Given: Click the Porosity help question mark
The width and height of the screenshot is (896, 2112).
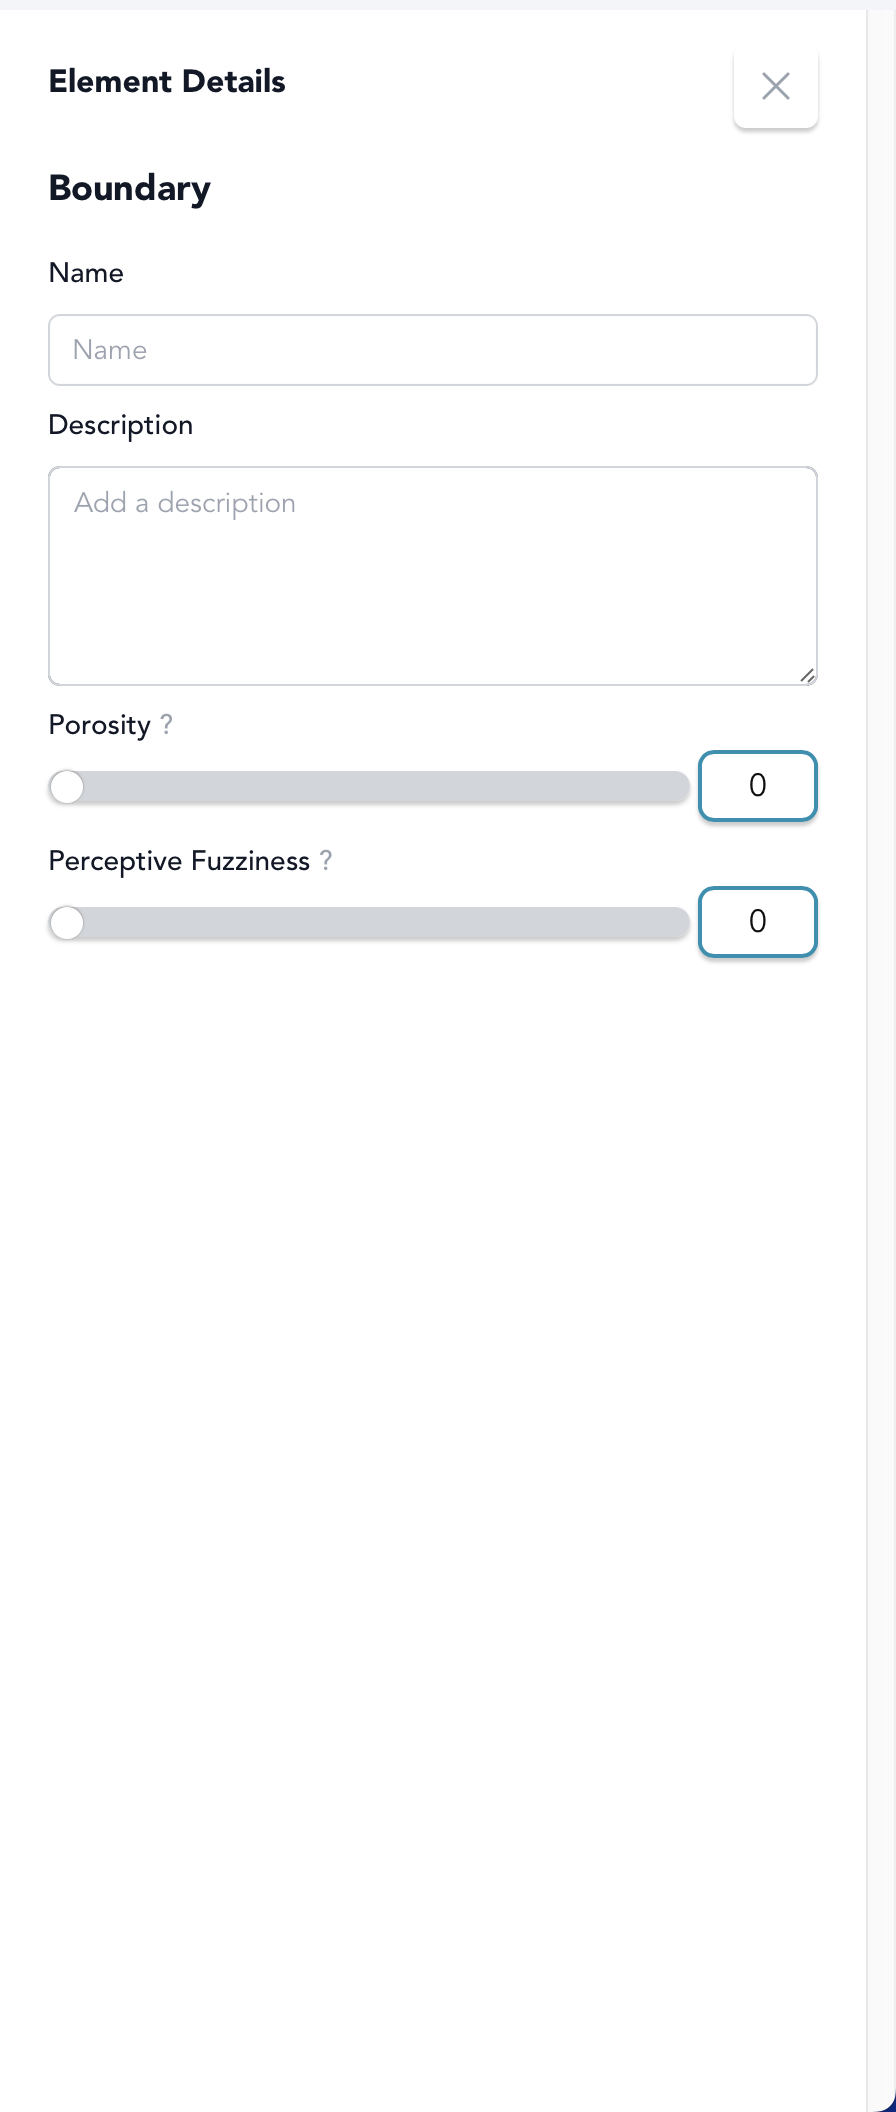Looking at the screenshot, I should pos(167,724).
